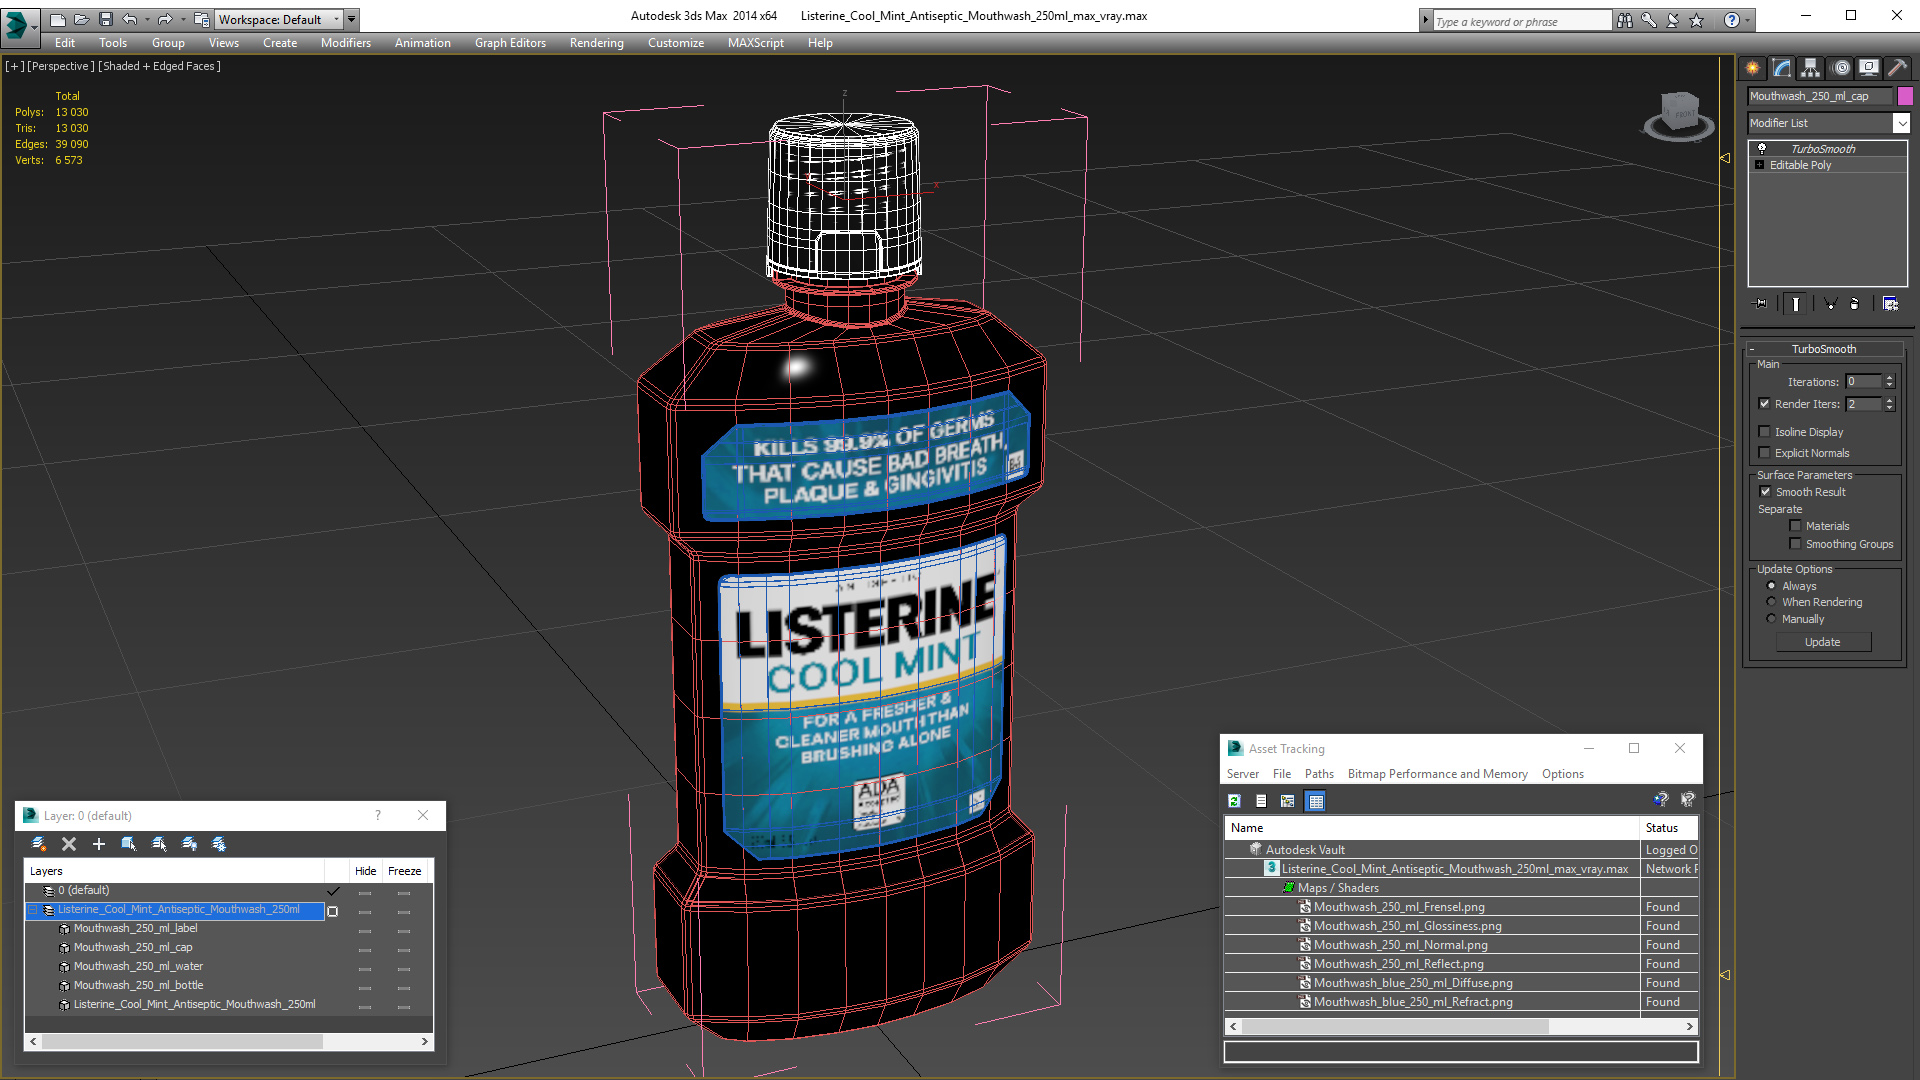Viewport: 1920px width, 1080px height.
Task: Click the Render Iters spinner arrows
Action: pyautogui.click(x=1889, y=404)
